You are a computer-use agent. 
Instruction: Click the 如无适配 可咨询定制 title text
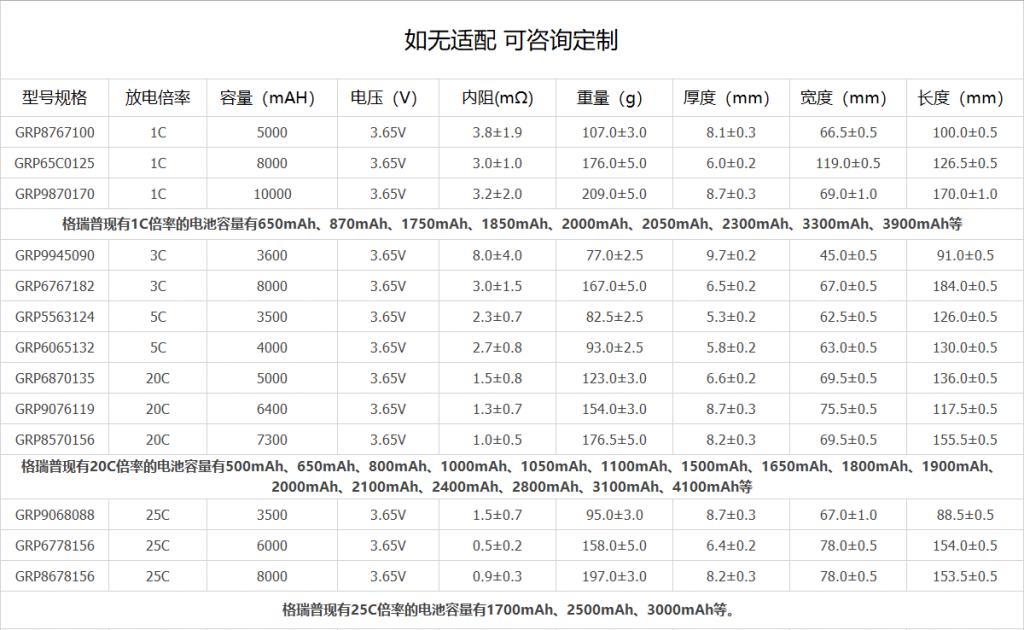(x=511, y=40)
